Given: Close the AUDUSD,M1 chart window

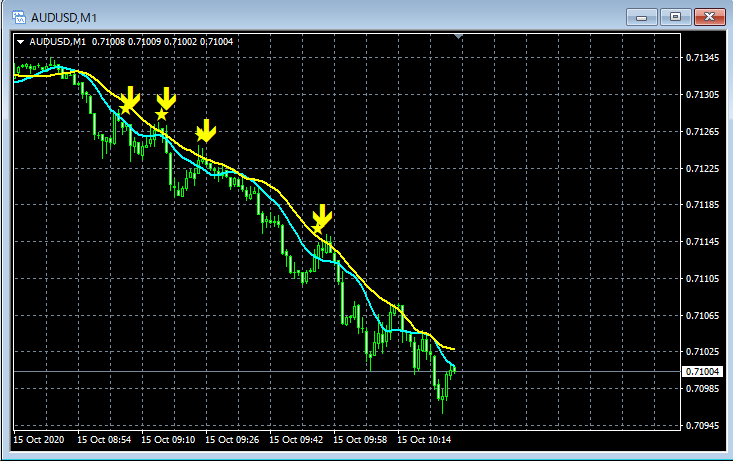Looking at the screenshot, I should [x=709, y=17].
